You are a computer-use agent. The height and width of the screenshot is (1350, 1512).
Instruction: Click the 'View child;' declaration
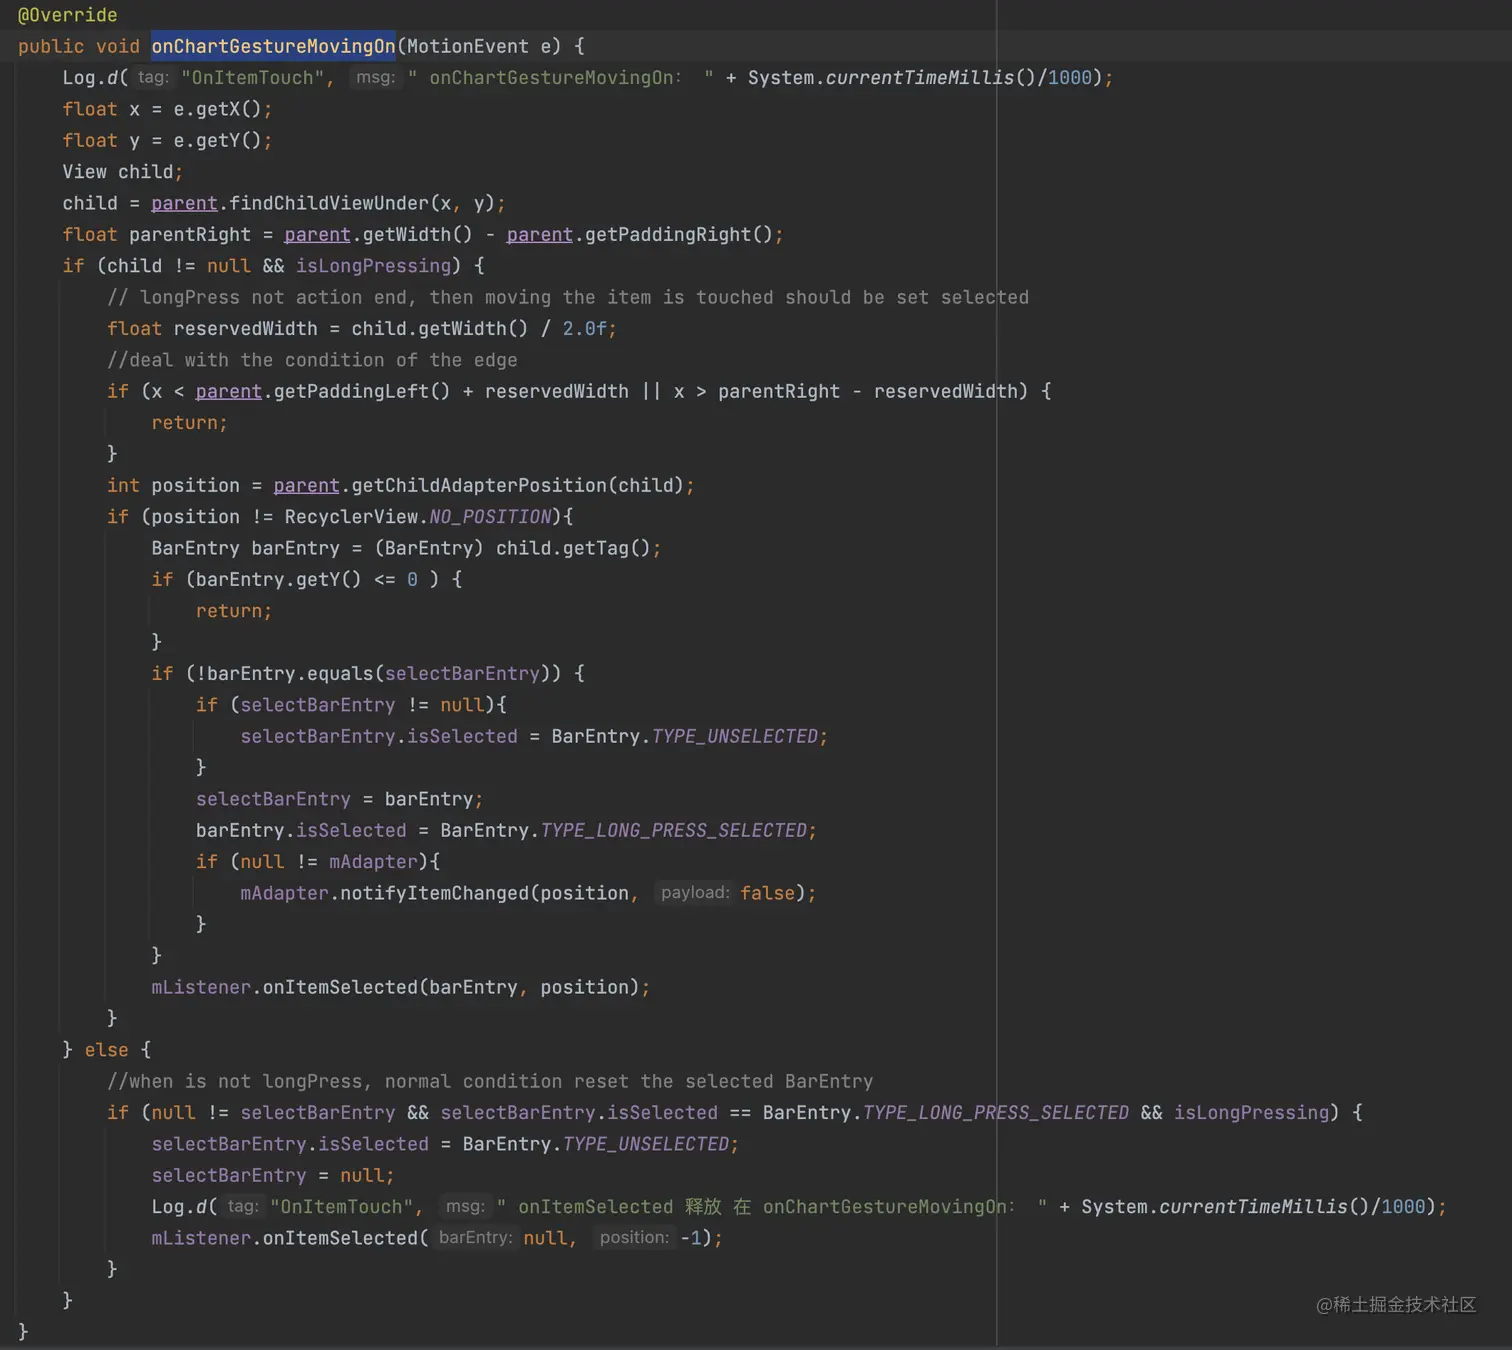122,172
